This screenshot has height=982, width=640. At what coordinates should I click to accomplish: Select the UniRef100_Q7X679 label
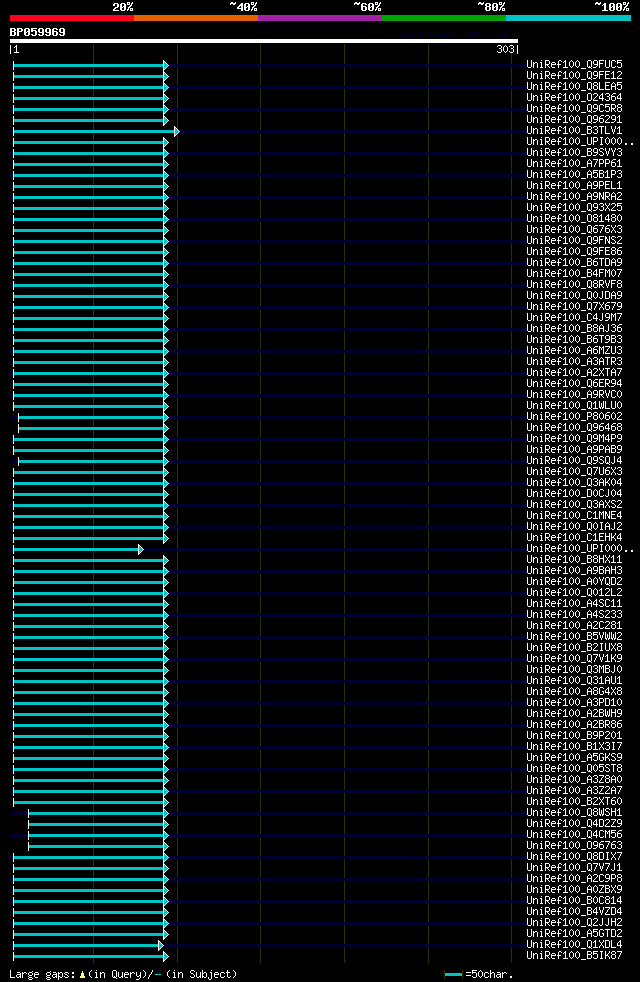click(x=574, y=307)
